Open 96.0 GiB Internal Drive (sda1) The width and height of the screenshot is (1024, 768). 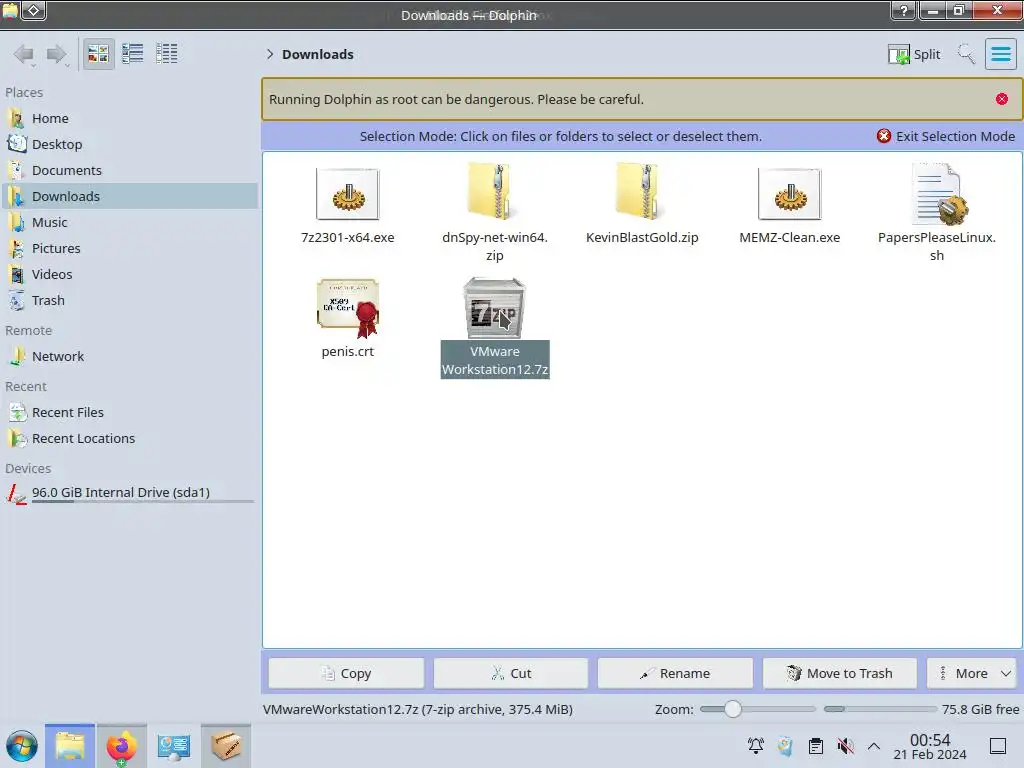coord(131,493)
